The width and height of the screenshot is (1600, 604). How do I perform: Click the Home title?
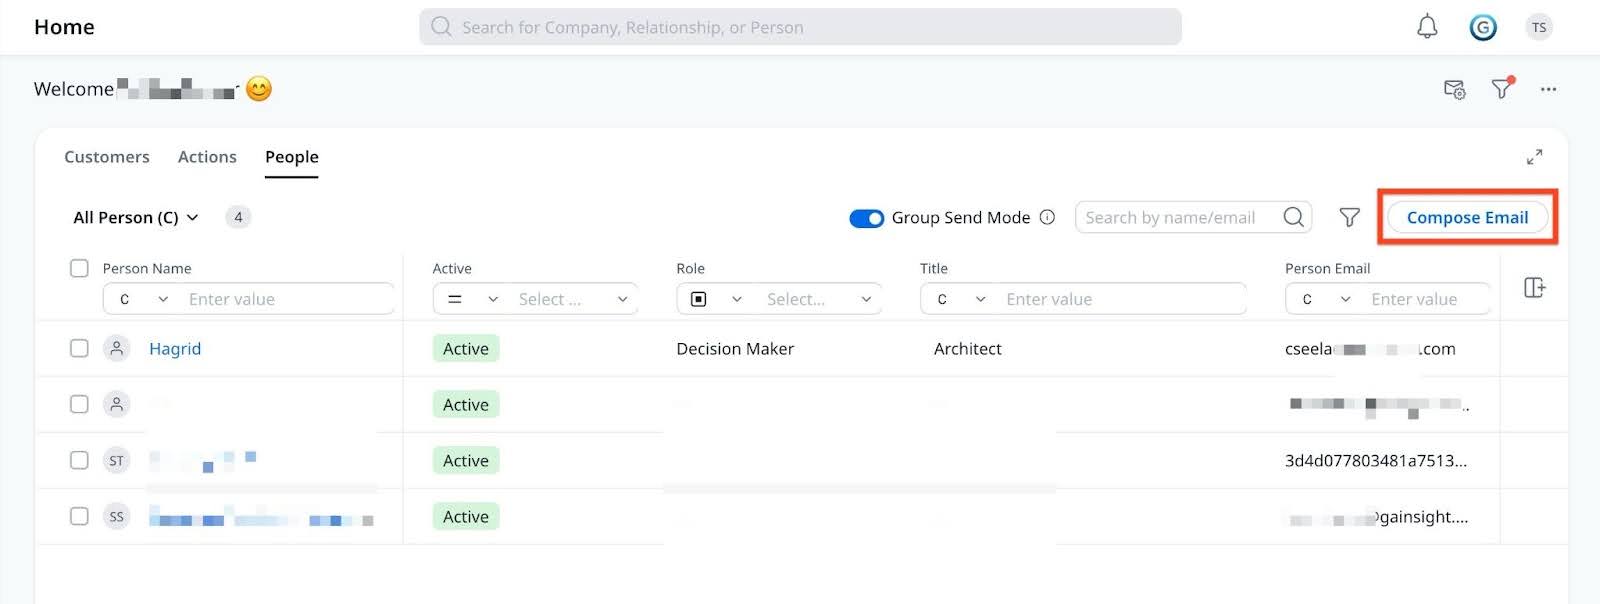(x=64, y=27)
